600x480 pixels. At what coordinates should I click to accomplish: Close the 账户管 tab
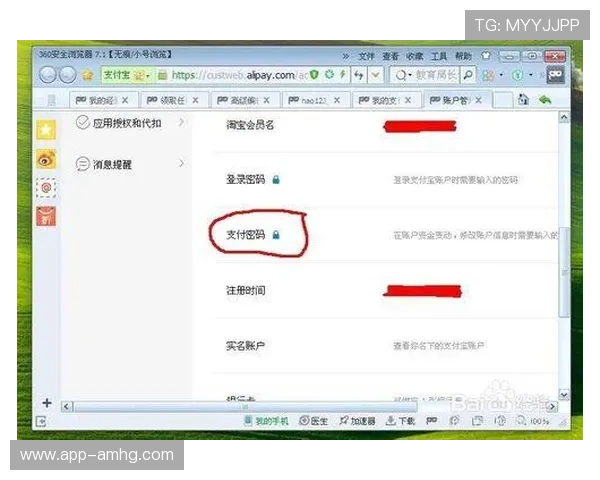(478, 100)
